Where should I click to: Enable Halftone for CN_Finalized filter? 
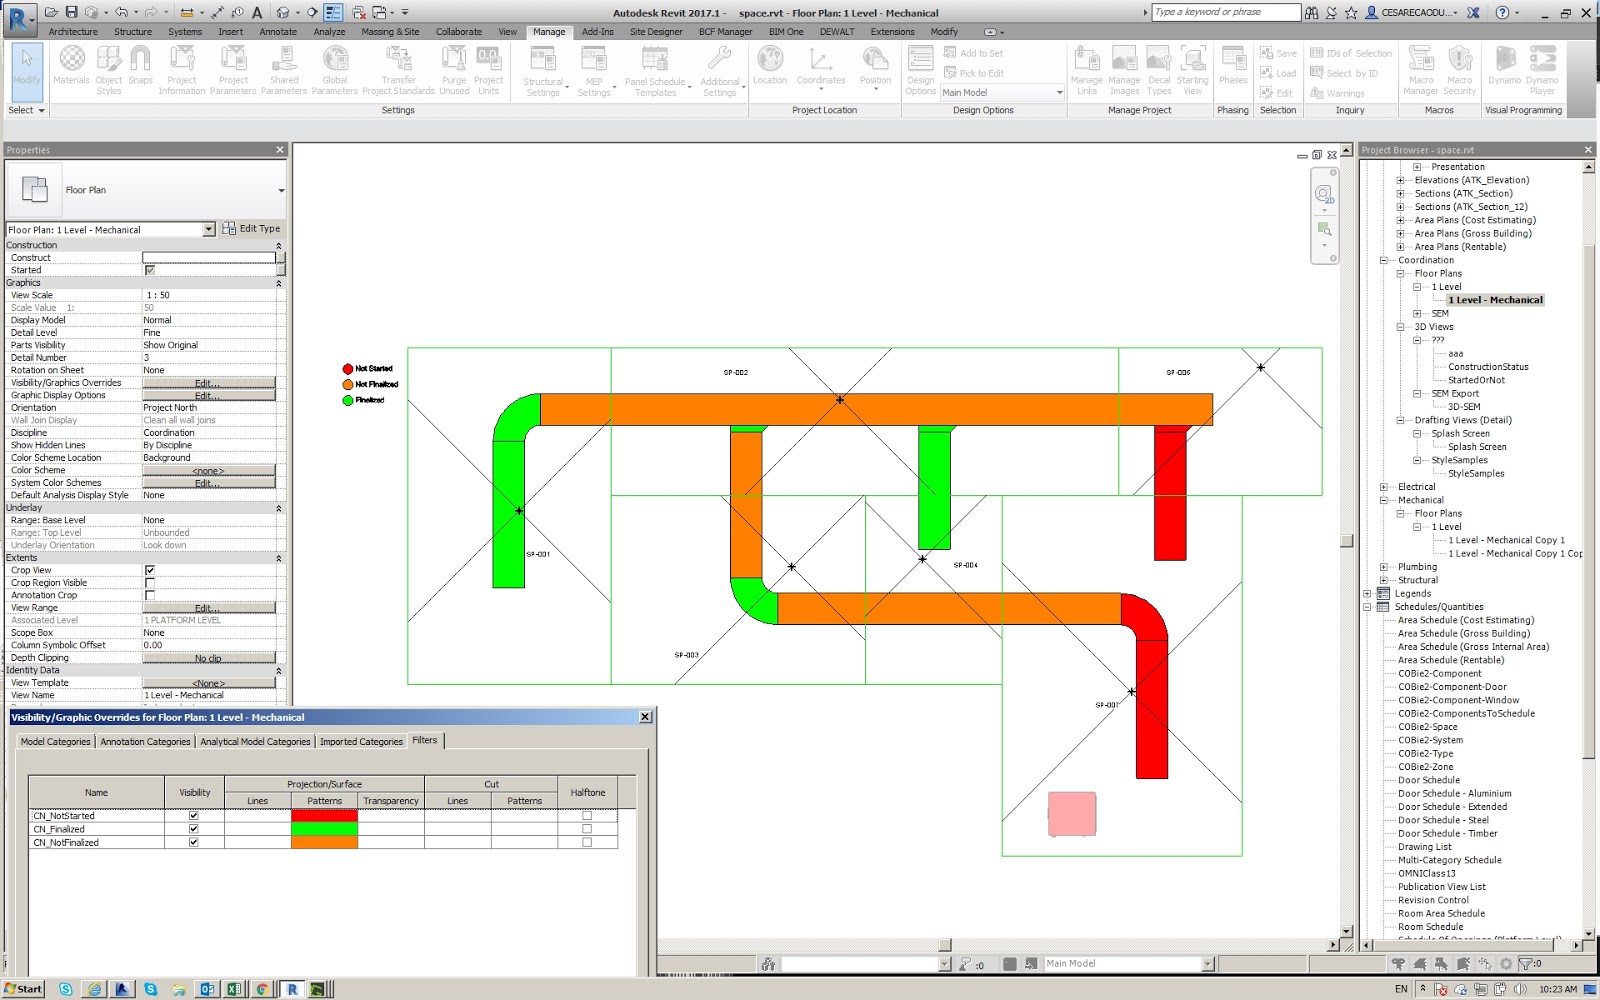[x=588, y=829]
